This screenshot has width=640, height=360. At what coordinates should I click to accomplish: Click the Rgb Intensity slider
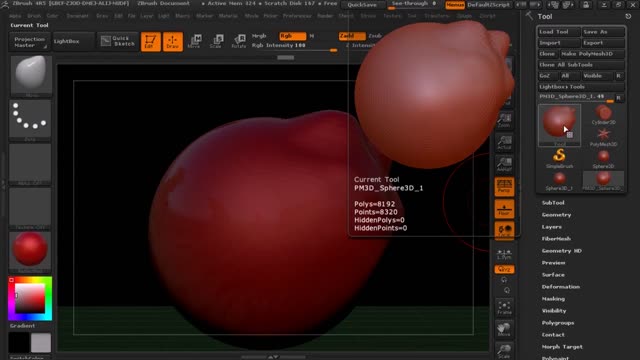tap(294, 46)
